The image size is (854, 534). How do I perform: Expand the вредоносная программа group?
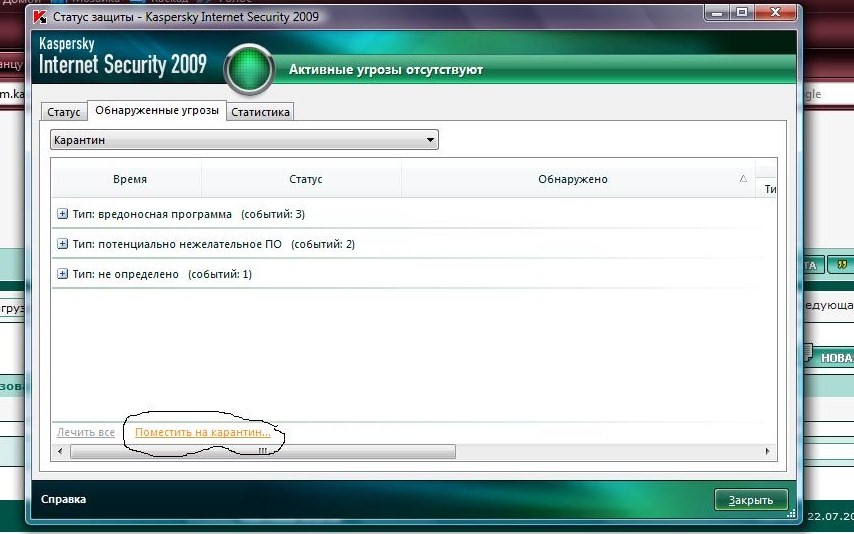tap(63, 214)
